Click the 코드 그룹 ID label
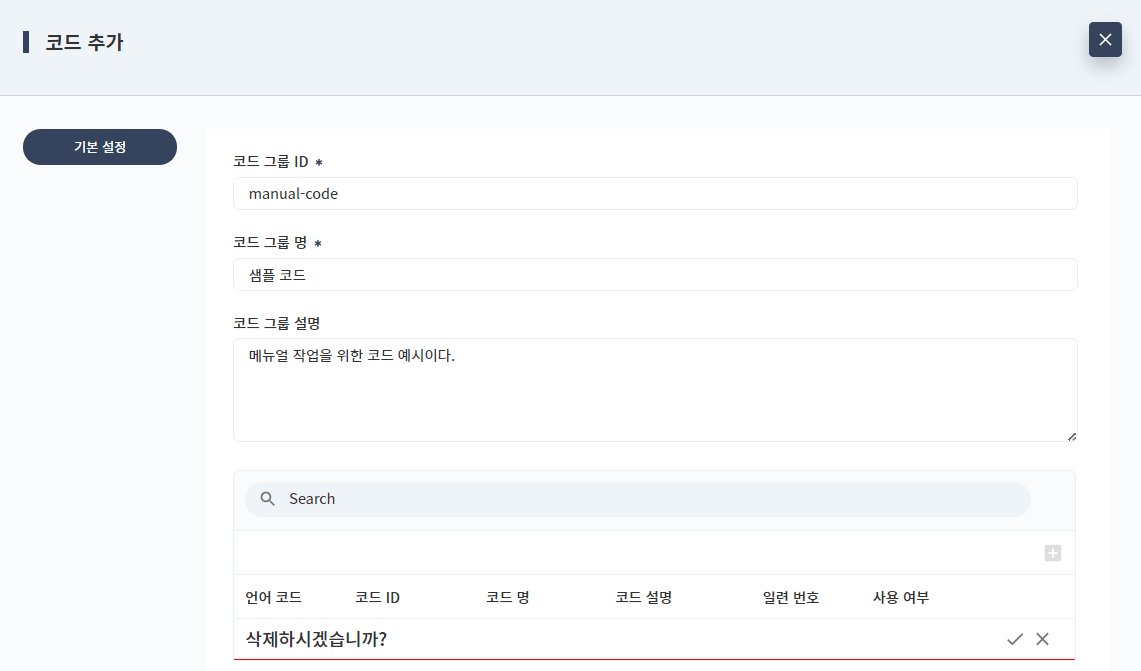The height and width of the screenshot is (671, 1141). click(271, 162)
